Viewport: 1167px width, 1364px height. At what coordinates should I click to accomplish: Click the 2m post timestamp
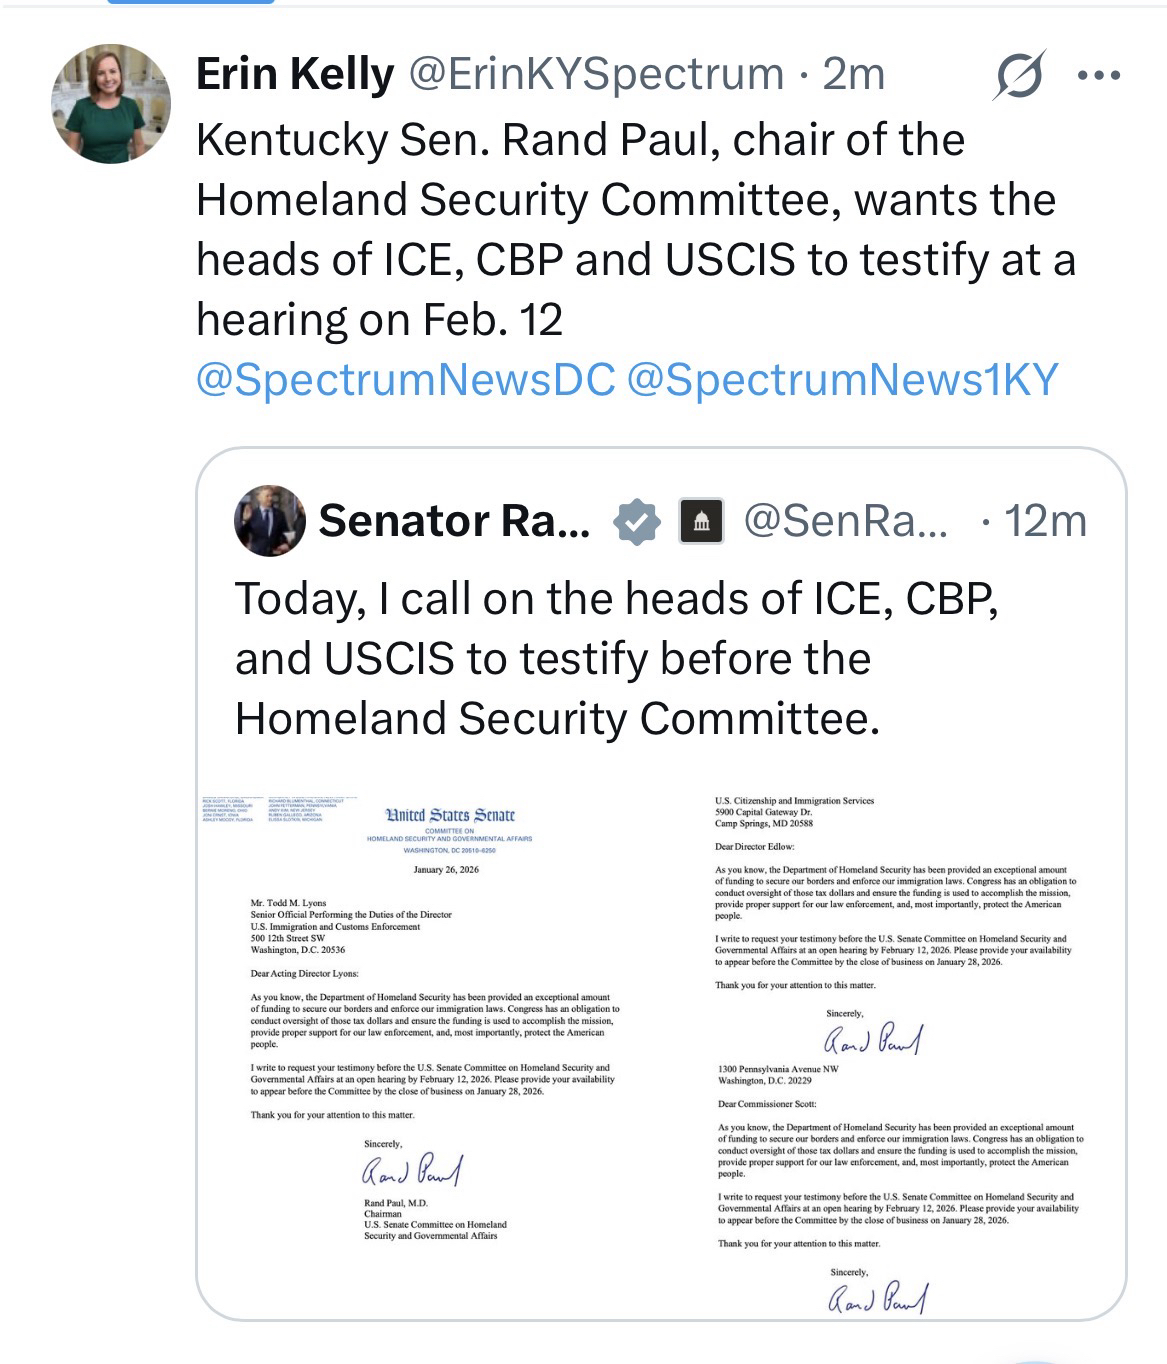853,74
